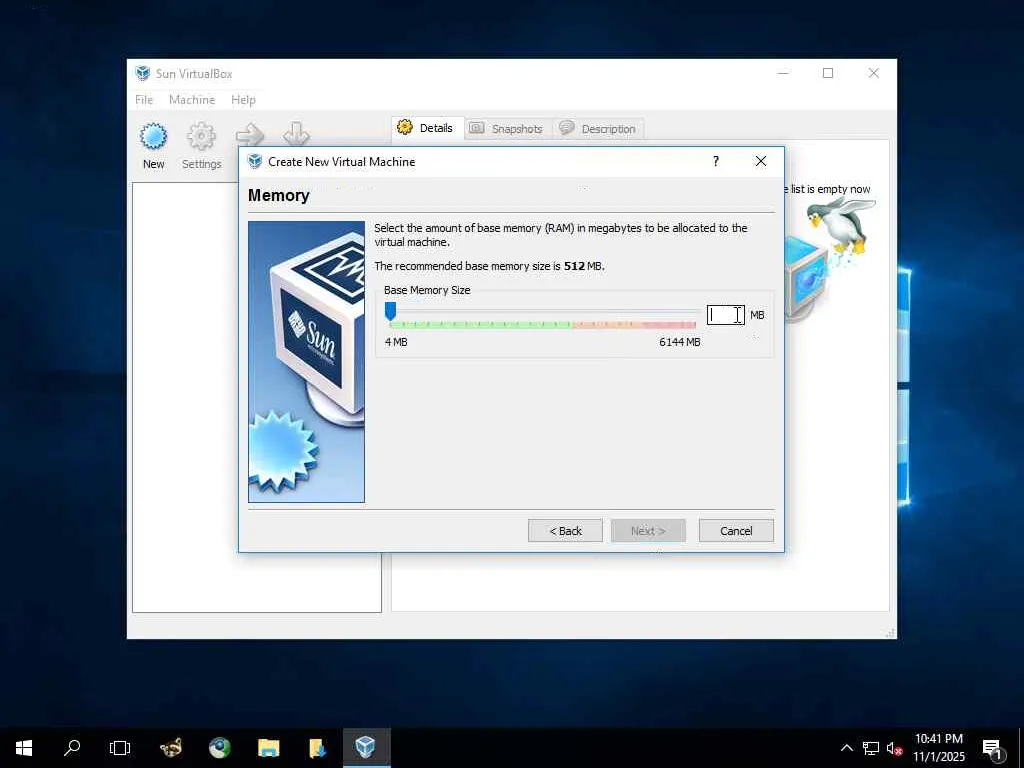Open File Explorer from the taskbar
Viewport: 1024px width, 768px height.
(x=268, y=748)
